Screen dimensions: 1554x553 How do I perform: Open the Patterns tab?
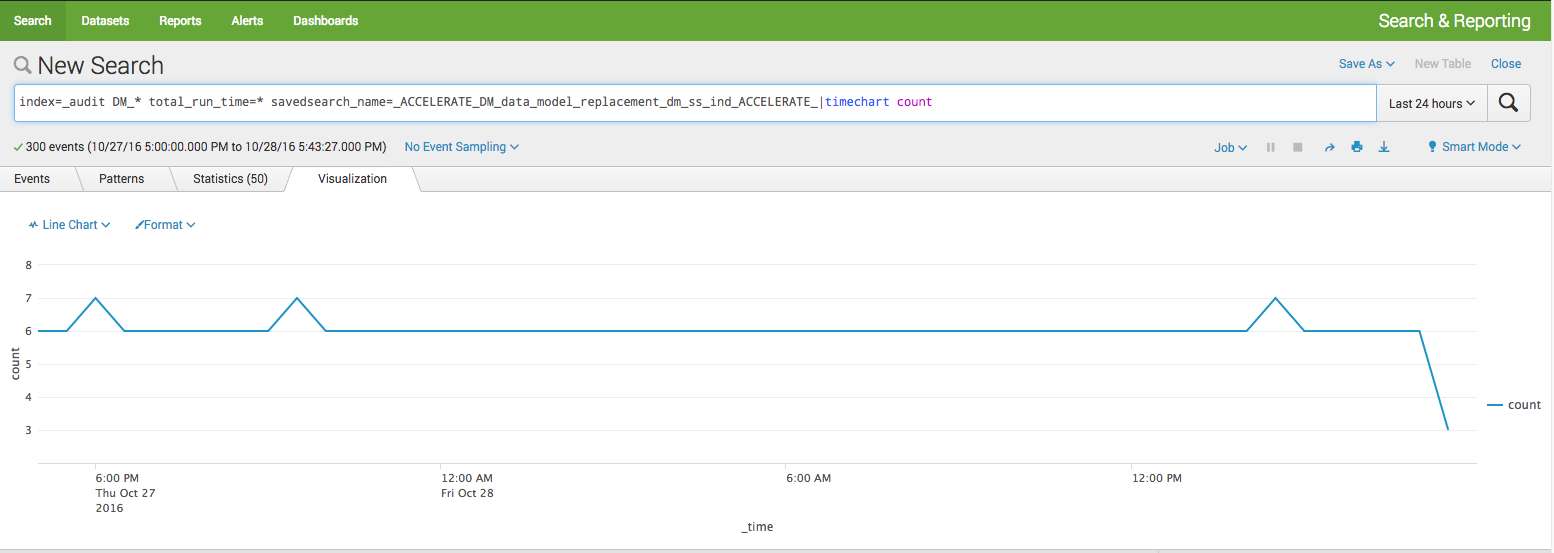(x=122, y=179)
